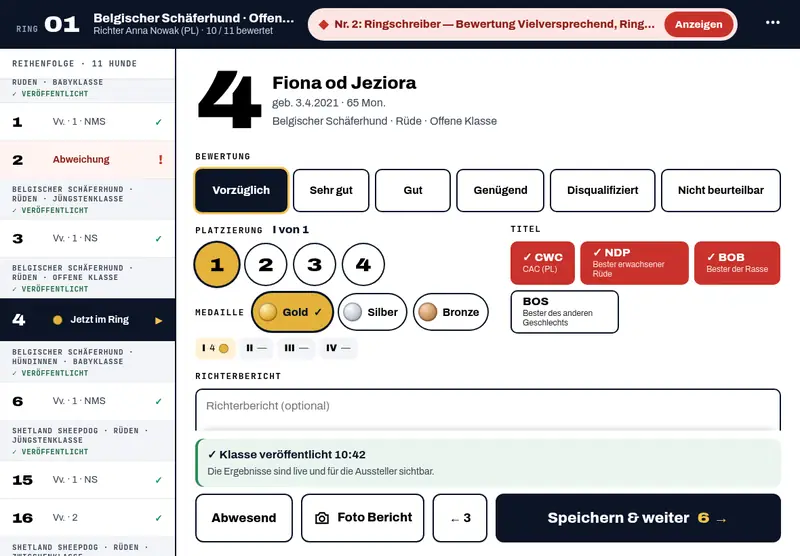Choose placement 3
800x556 pixels.
(x=314, y=264)
